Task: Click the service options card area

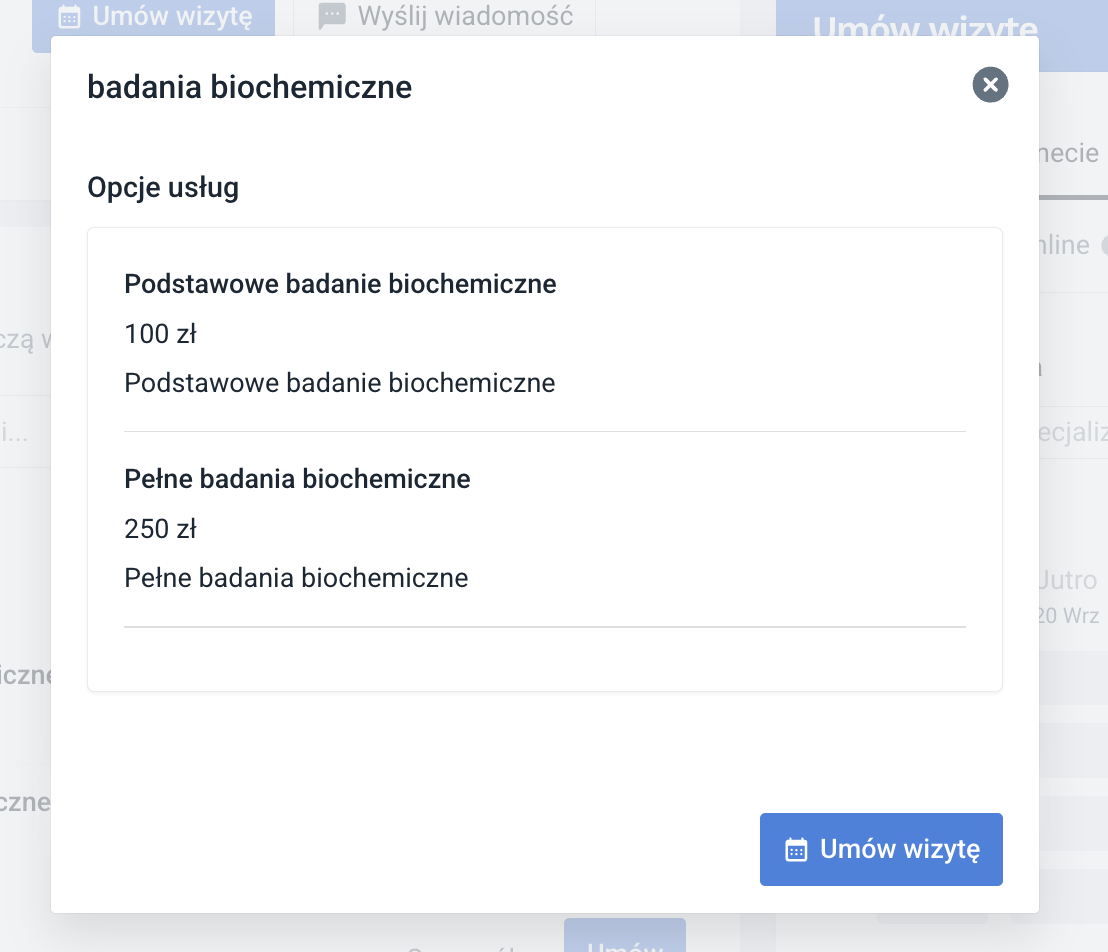Action: pos(545,458)
